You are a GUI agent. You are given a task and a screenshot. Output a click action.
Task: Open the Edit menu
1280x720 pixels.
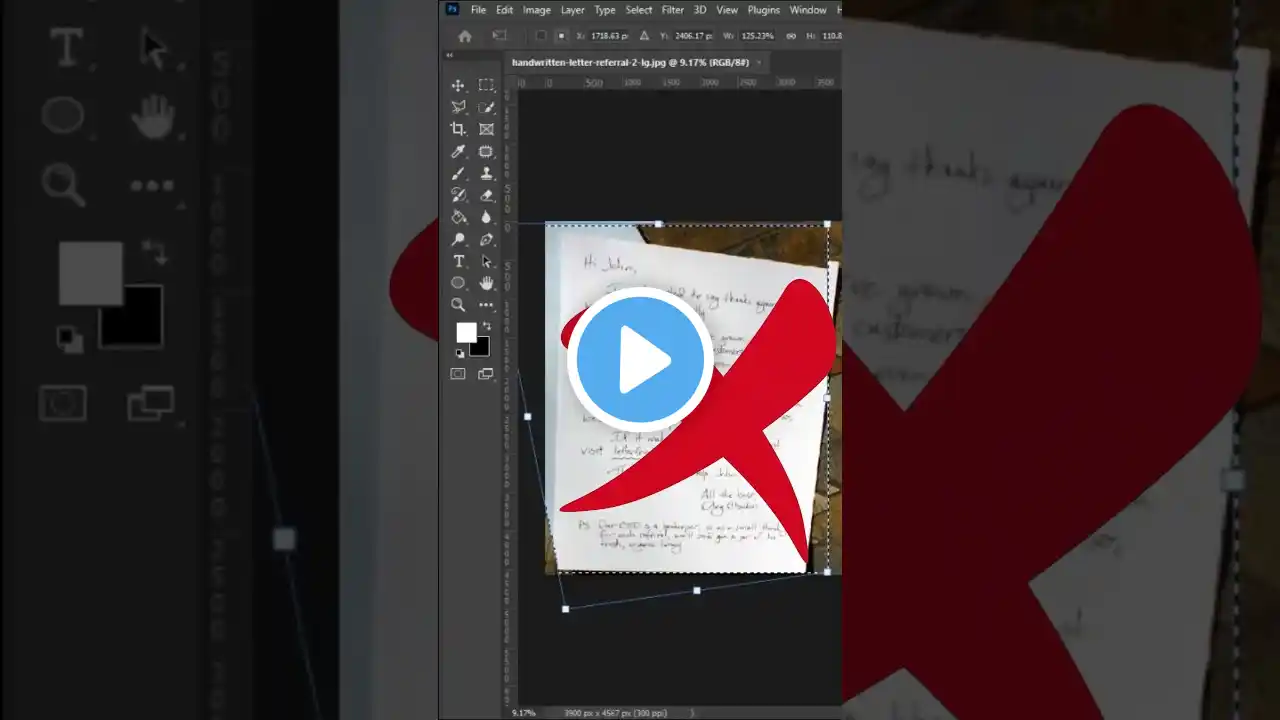coord(505,10)
